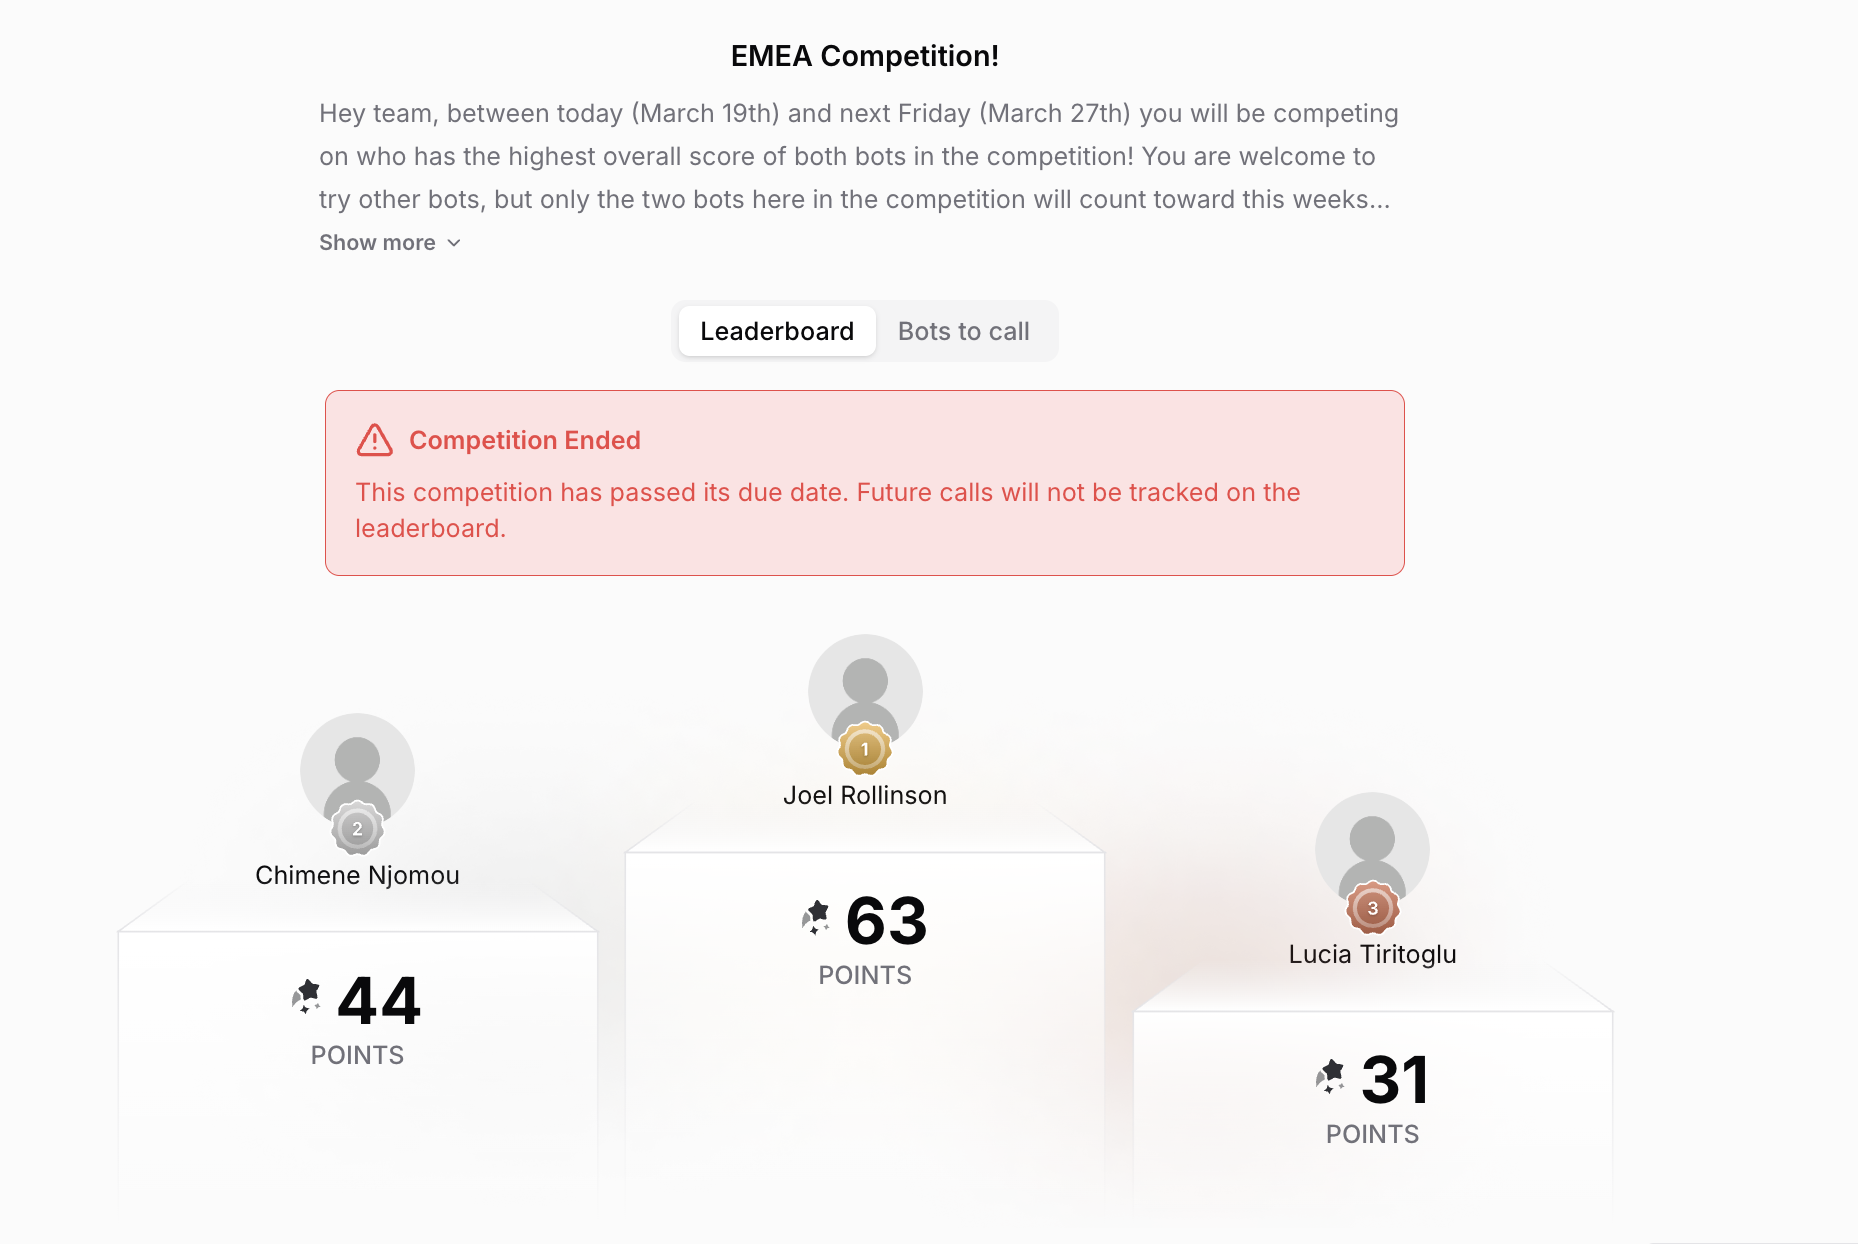Switch to the Bots to call tab
Image resolution: width=1858 pixels, height=1244 pixels.
coord(963,331)
